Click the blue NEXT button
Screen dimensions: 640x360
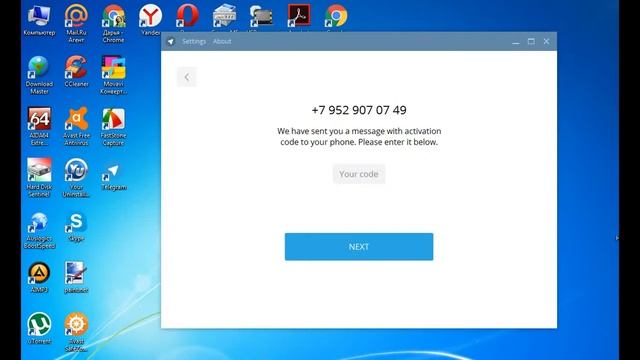[x=359, y=247]
